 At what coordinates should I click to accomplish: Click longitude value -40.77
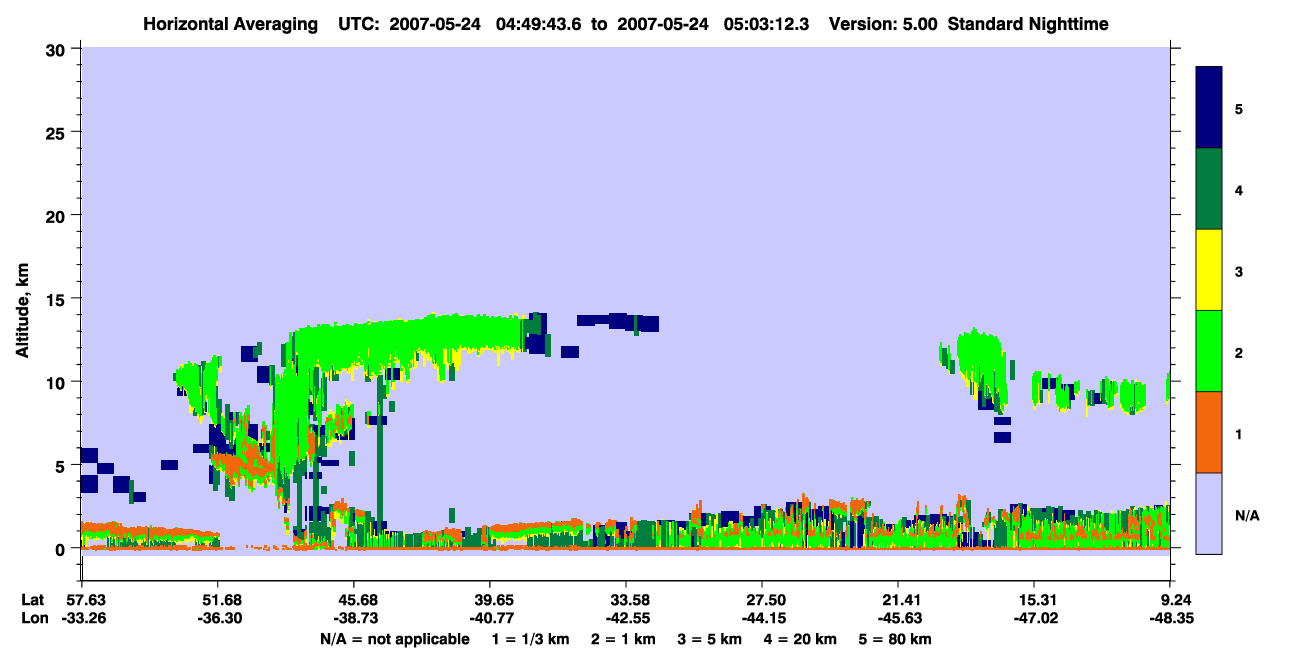click(490, 618)
